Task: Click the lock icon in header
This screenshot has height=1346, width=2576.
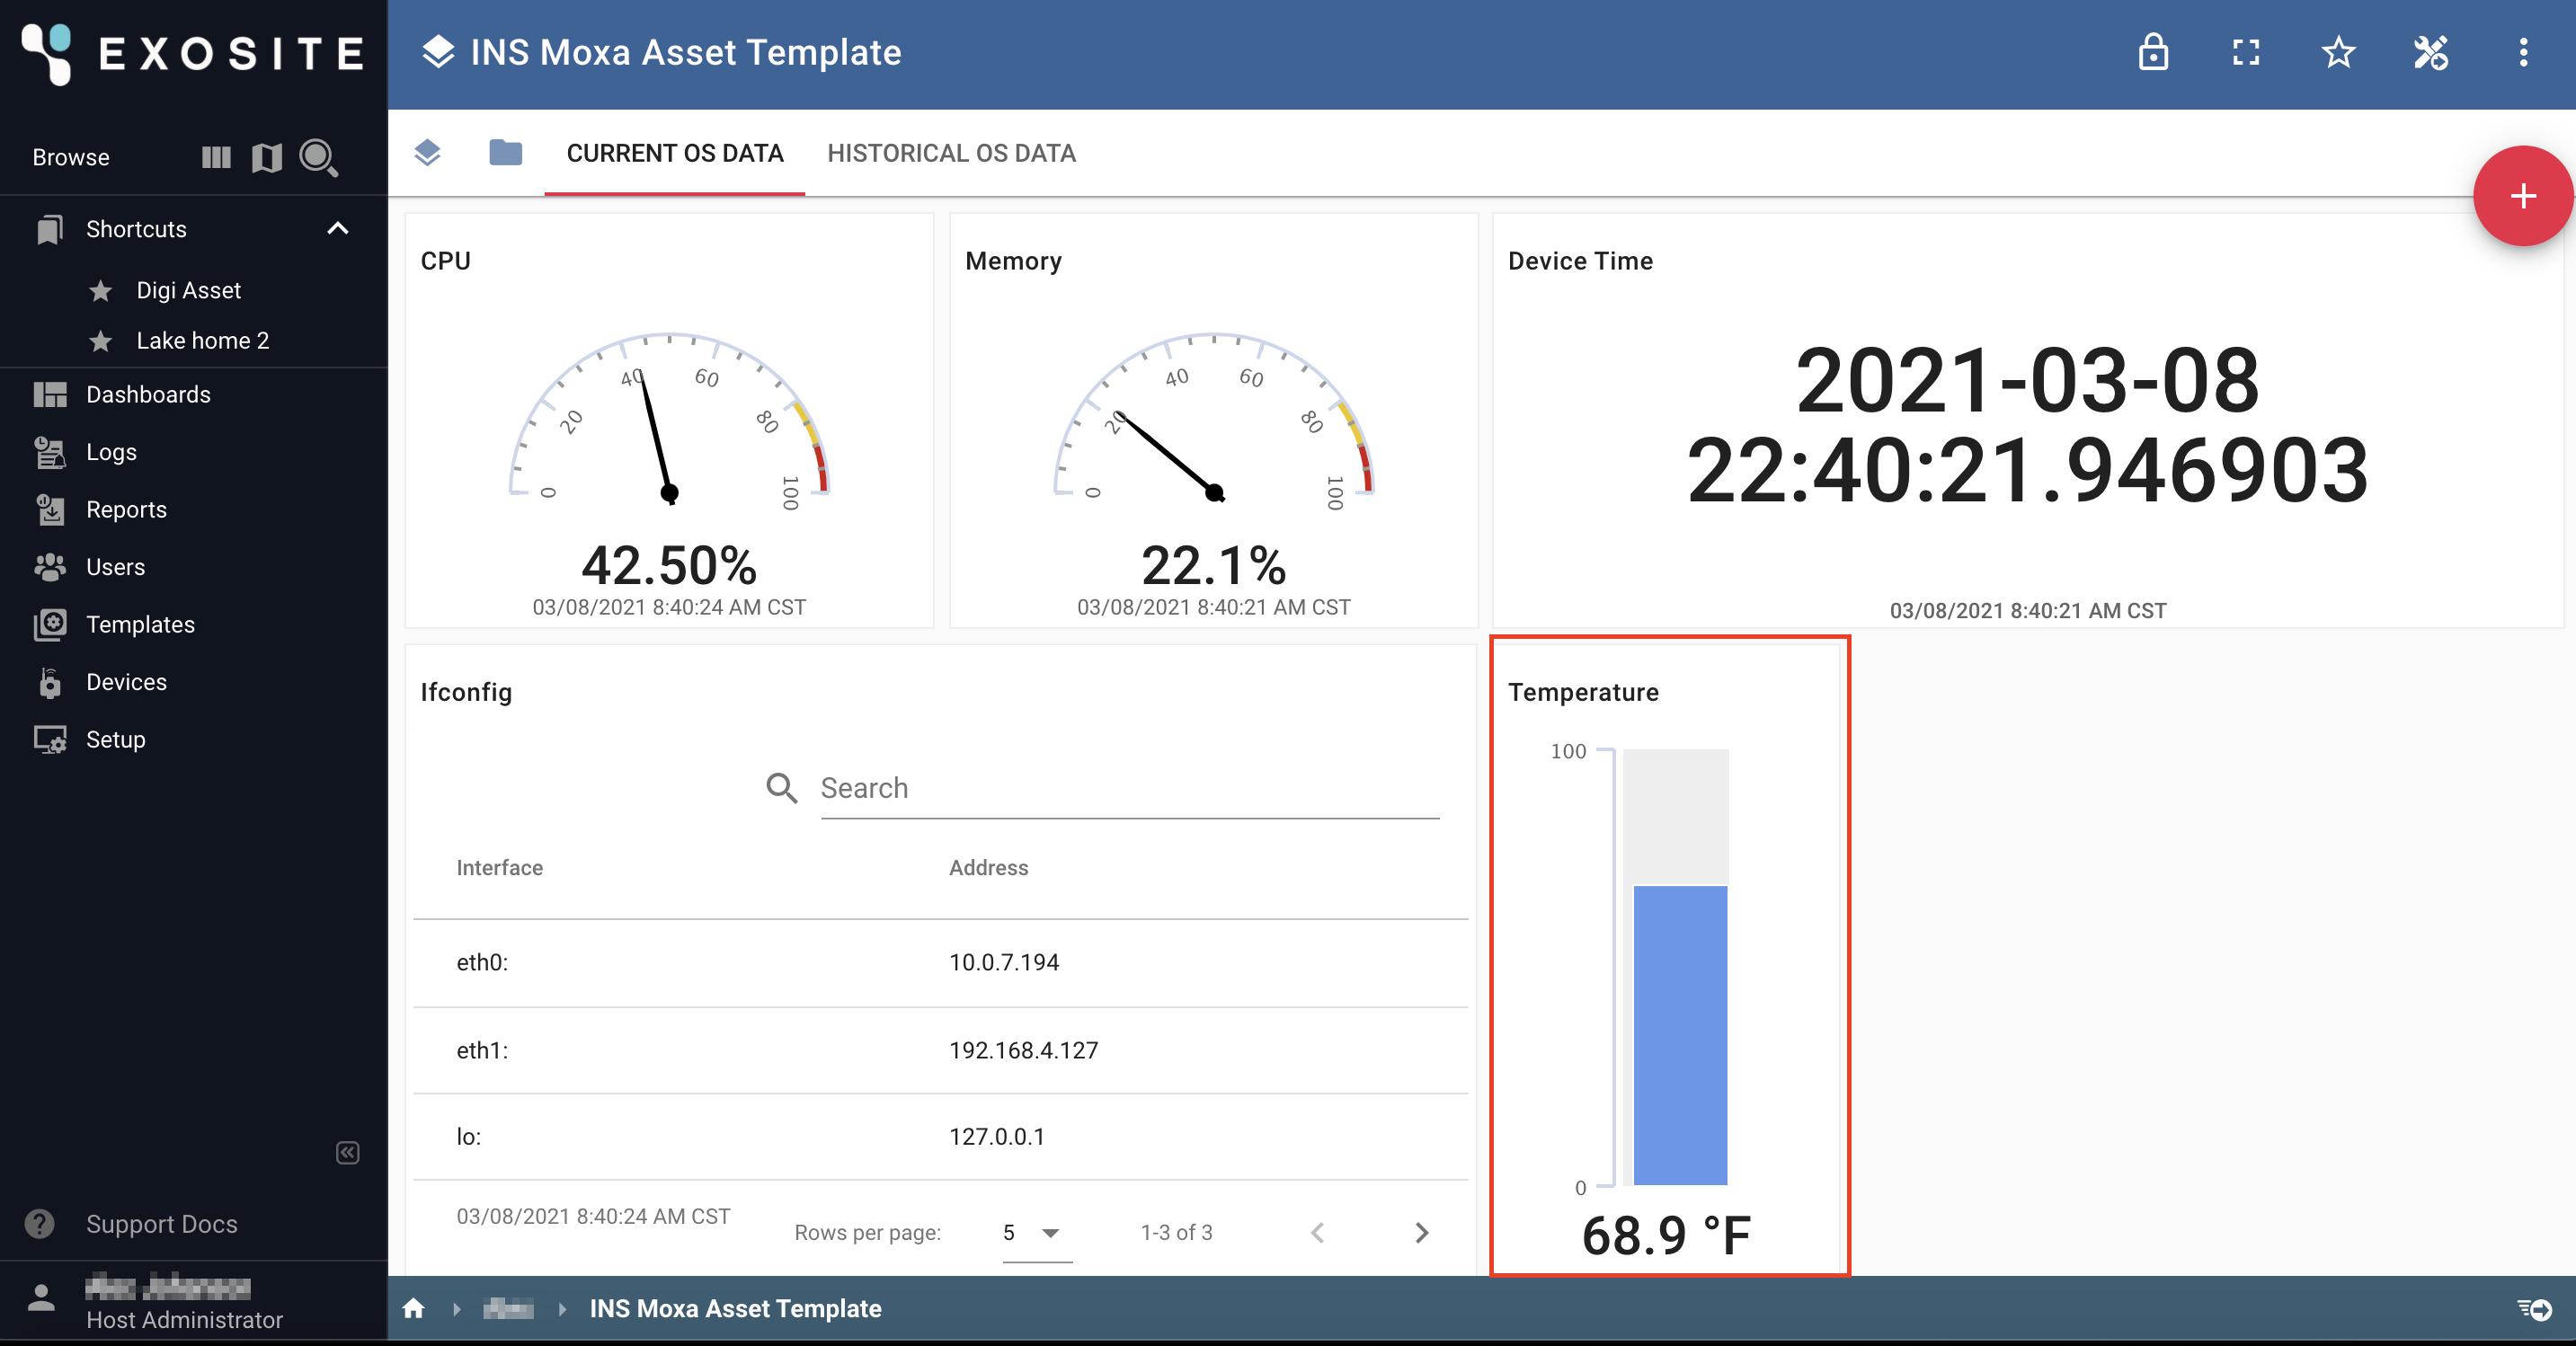Action: 2153,53
